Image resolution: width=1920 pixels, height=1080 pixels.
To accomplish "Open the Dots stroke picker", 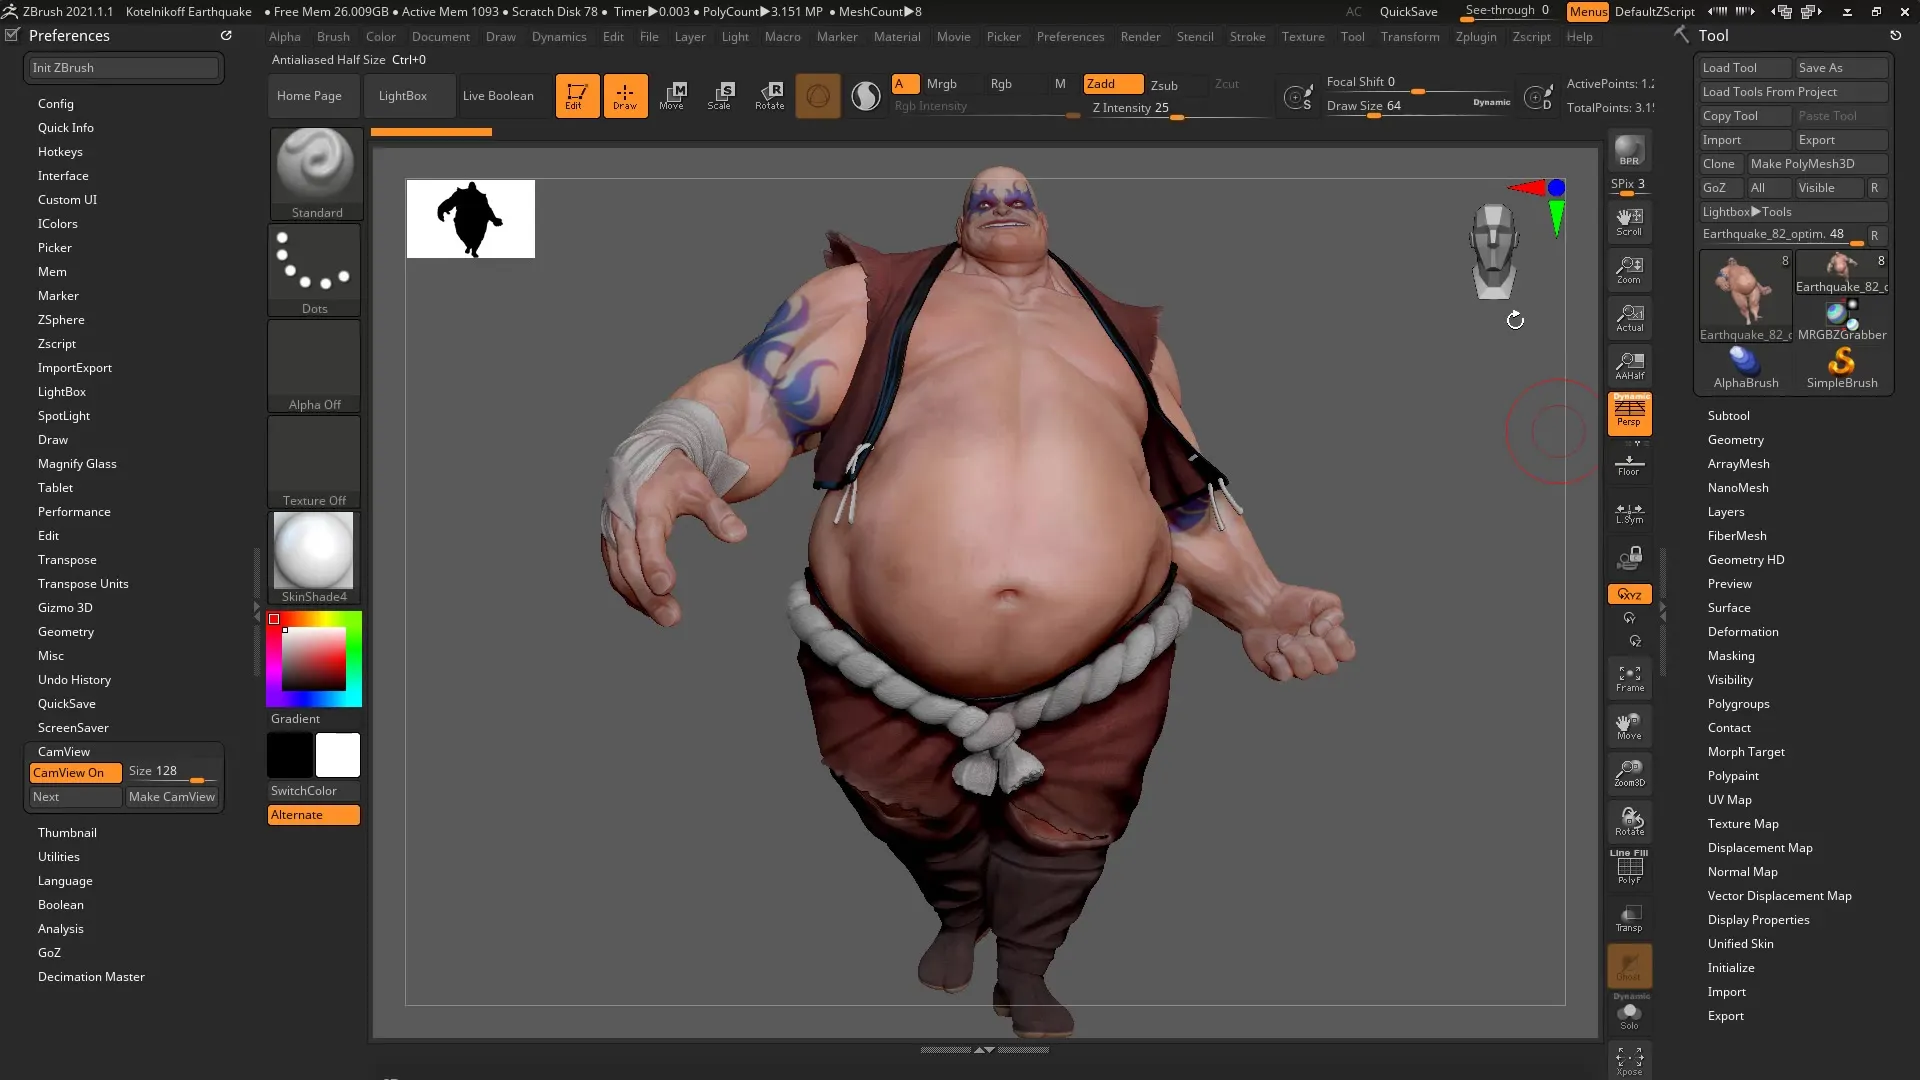I will 314,269.
